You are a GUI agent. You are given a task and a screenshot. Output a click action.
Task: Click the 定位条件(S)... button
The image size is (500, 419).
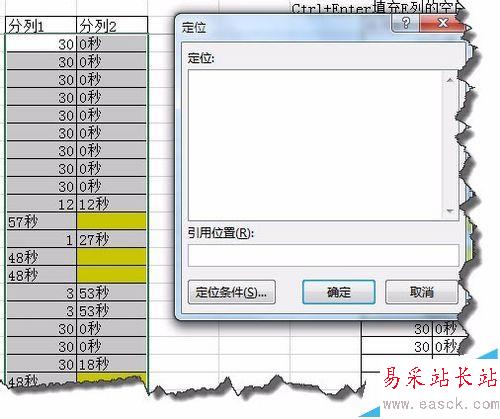(232, 292)
